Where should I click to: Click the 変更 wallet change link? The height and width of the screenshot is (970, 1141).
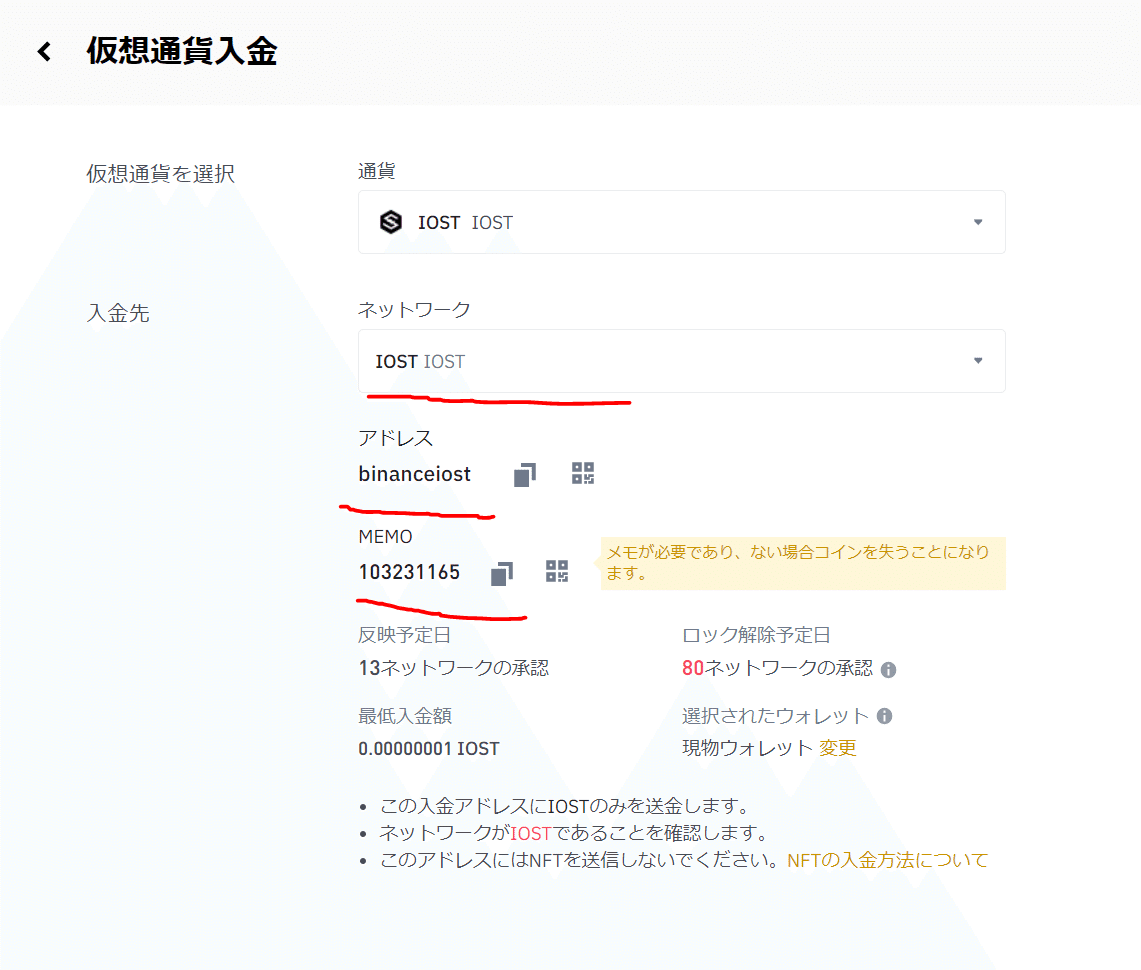tap(838, 748)
